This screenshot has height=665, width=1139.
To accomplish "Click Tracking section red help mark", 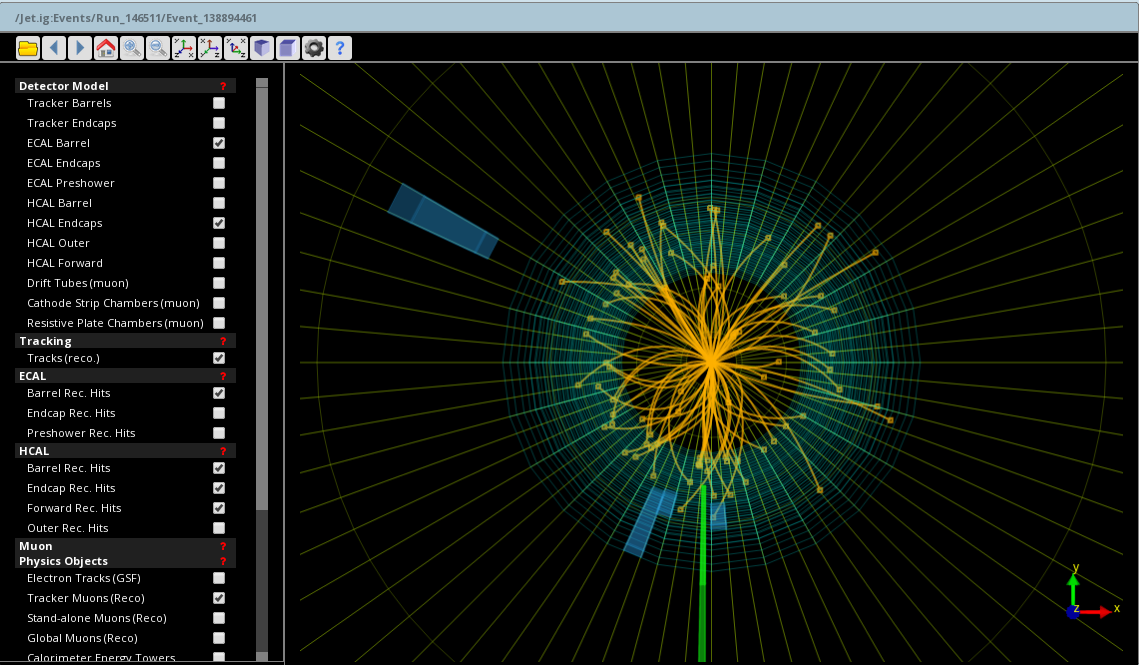I will 223,341.
